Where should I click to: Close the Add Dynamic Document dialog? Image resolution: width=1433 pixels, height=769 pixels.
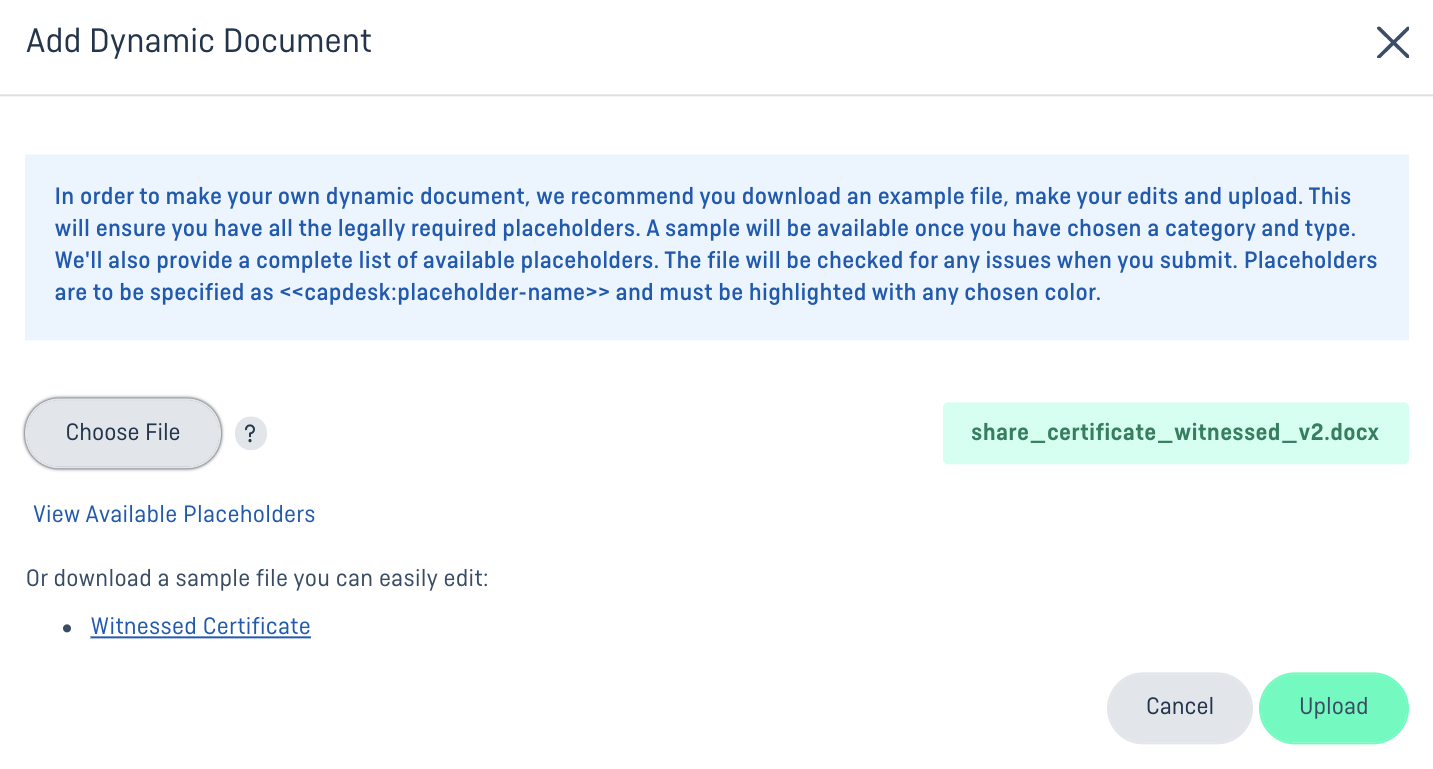point(1393,43)
